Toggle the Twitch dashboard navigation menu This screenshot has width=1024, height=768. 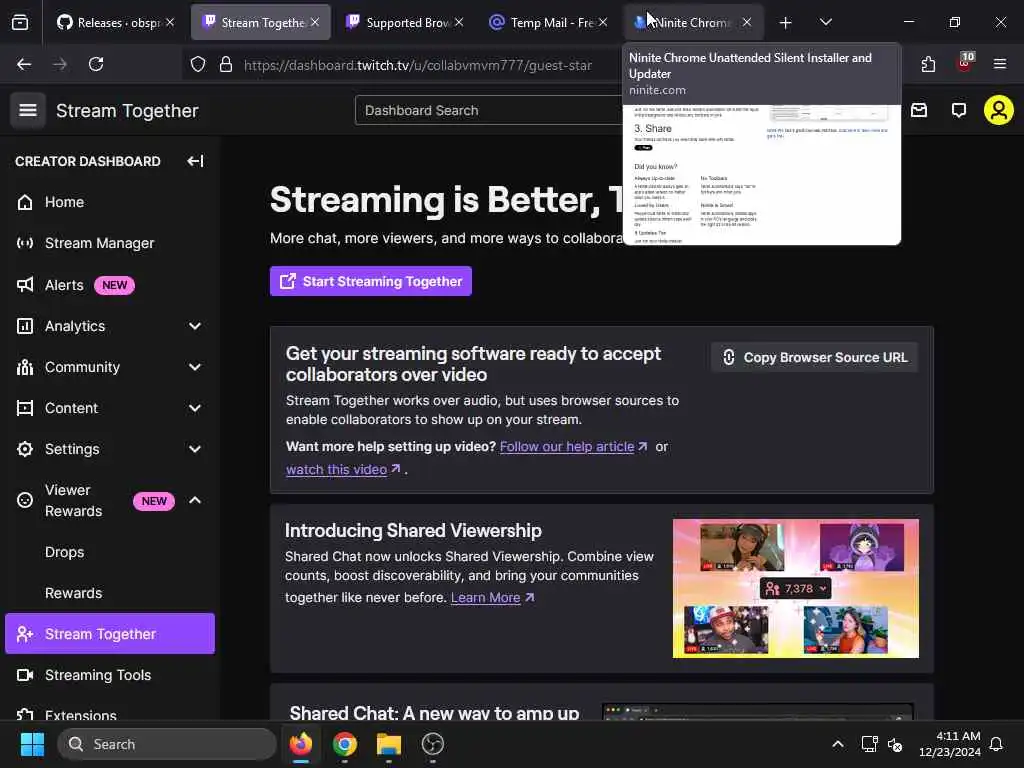tap(27, 110)
